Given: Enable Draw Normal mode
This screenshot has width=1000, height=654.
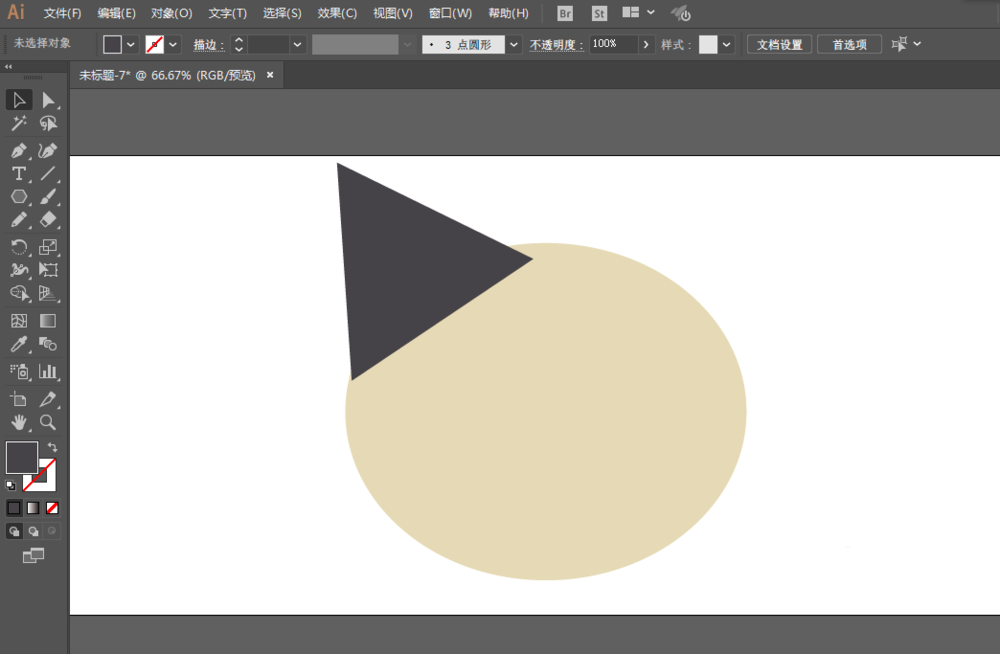Looking at the screenshot, I should (14, 531).
